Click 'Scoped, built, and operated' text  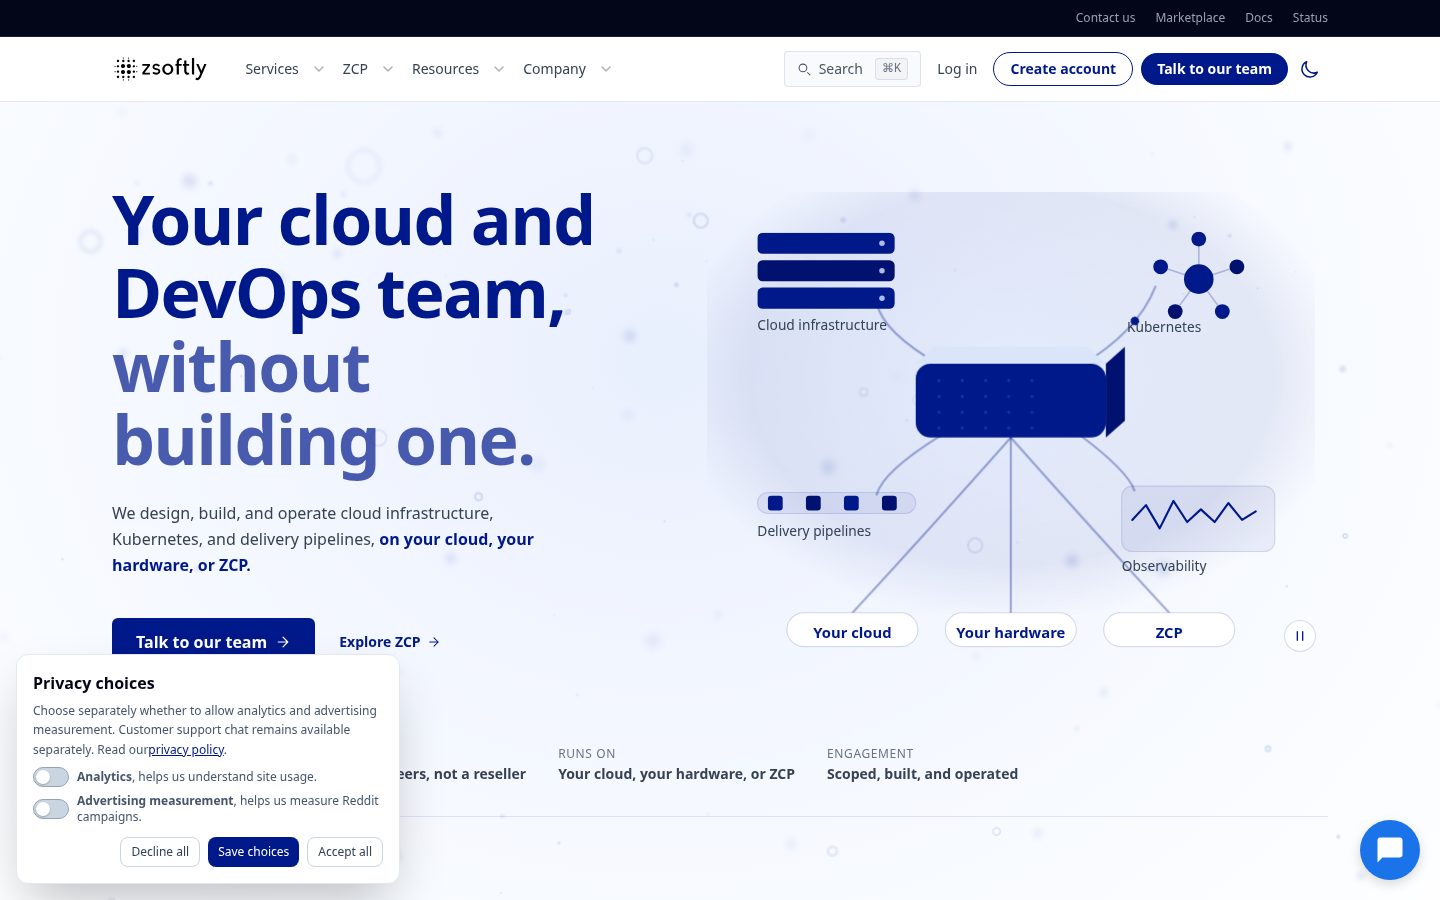point(922,774)
